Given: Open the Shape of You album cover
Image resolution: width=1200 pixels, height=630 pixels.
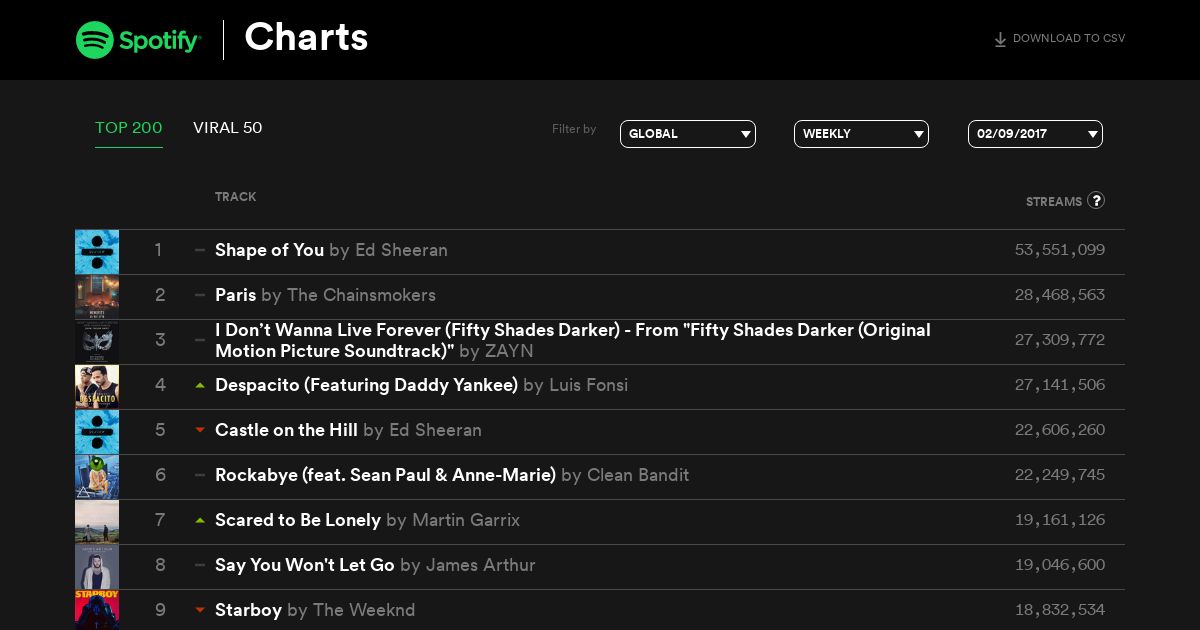Looking at the screenshot, I should coord(97,252).
